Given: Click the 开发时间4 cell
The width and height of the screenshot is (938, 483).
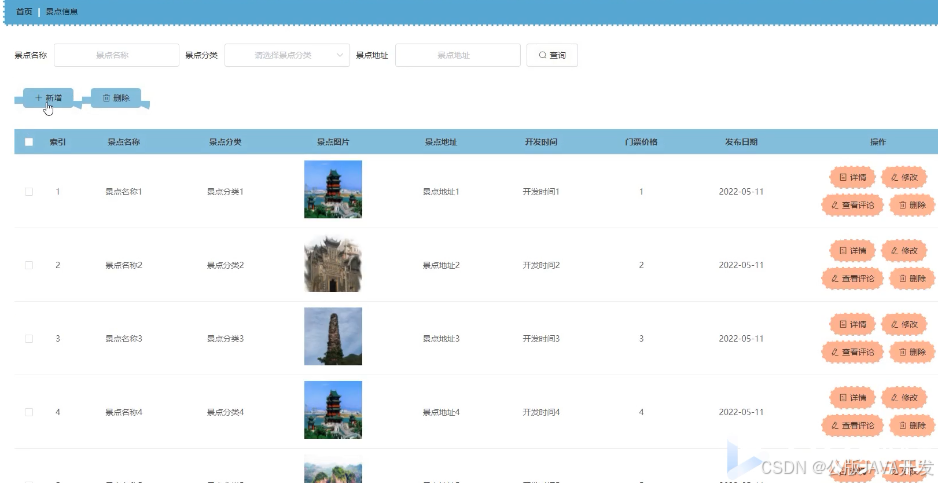Looking at the screenshot, I should click(541, 412).
